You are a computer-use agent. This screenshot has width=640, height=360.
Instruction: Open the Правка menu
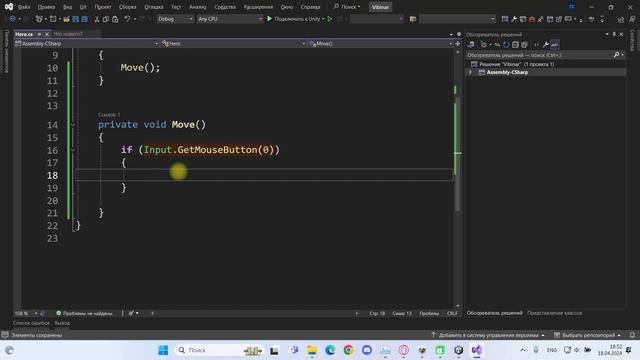coord(46,7)
